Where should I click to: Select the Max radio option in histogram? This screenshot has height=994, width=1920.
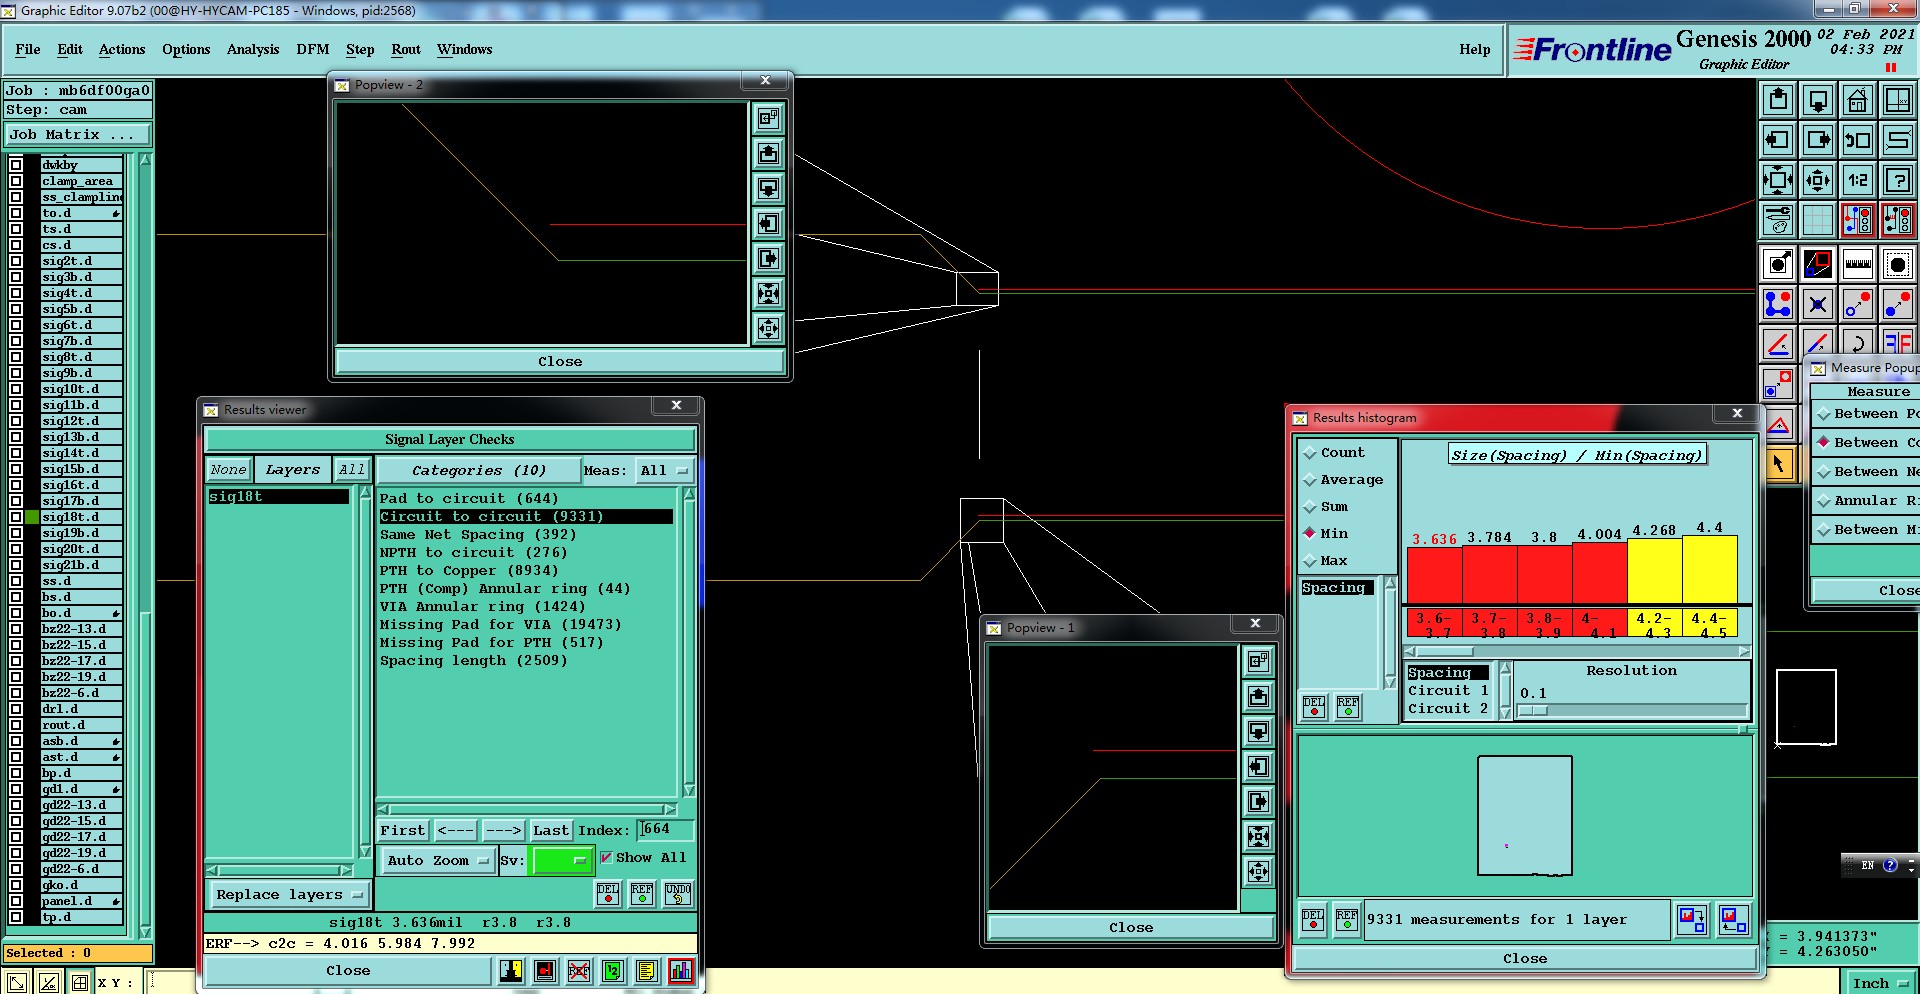tap(1310, 561)
